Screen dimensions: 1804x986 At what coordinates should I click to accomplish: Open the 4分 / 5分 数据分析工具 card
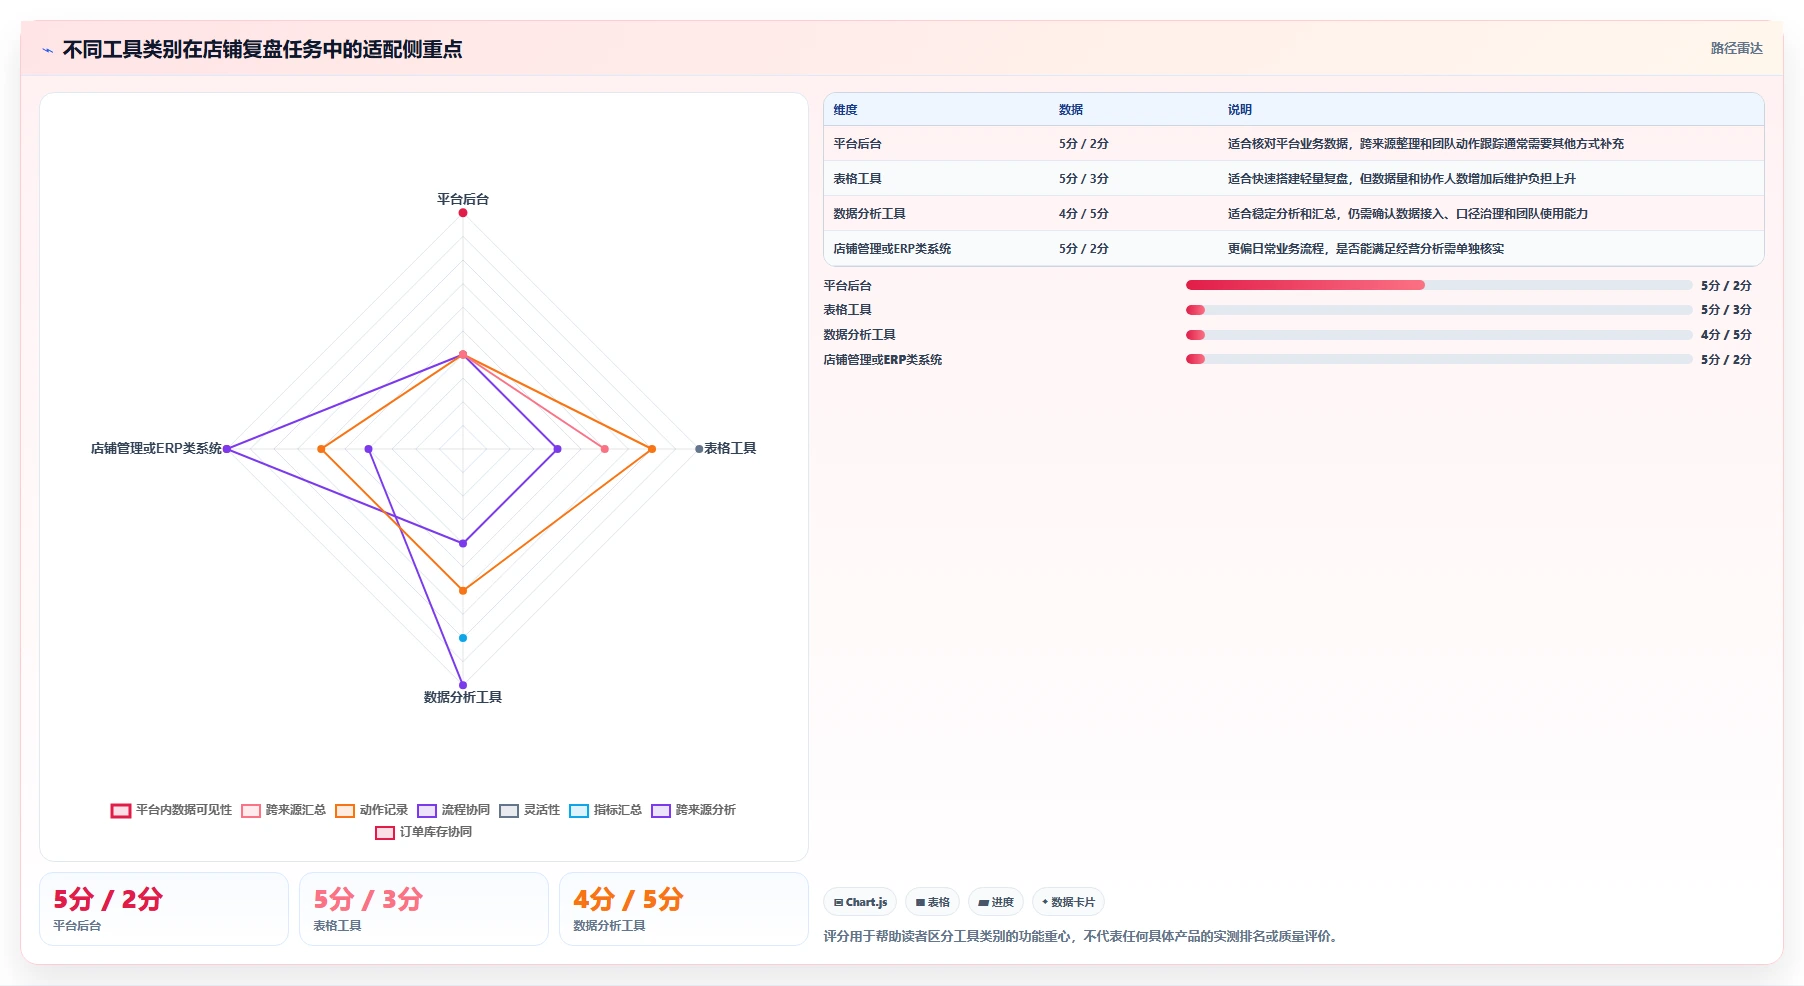(684, 909)
